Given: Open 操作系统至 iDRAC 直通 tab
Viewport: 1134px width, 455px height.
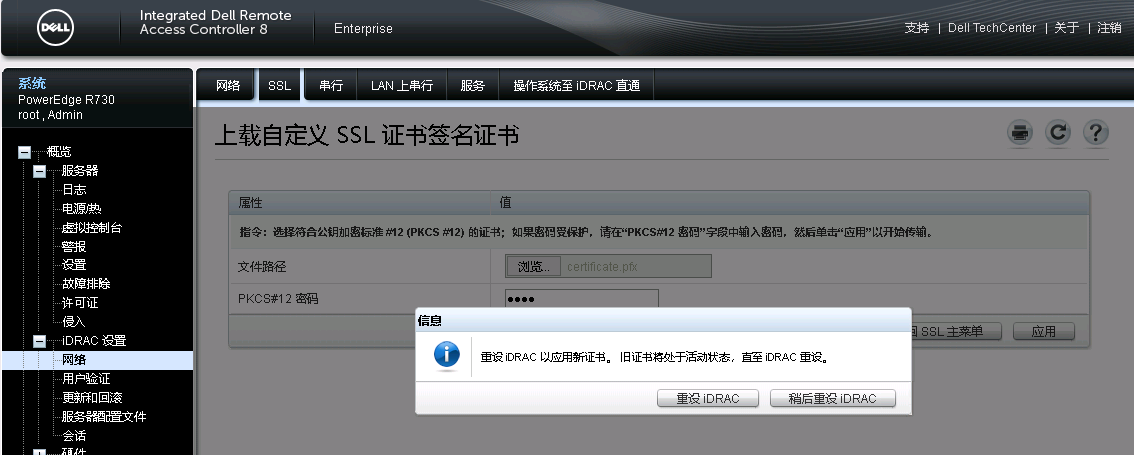Looking at the screenshot, I should point(576,85).
